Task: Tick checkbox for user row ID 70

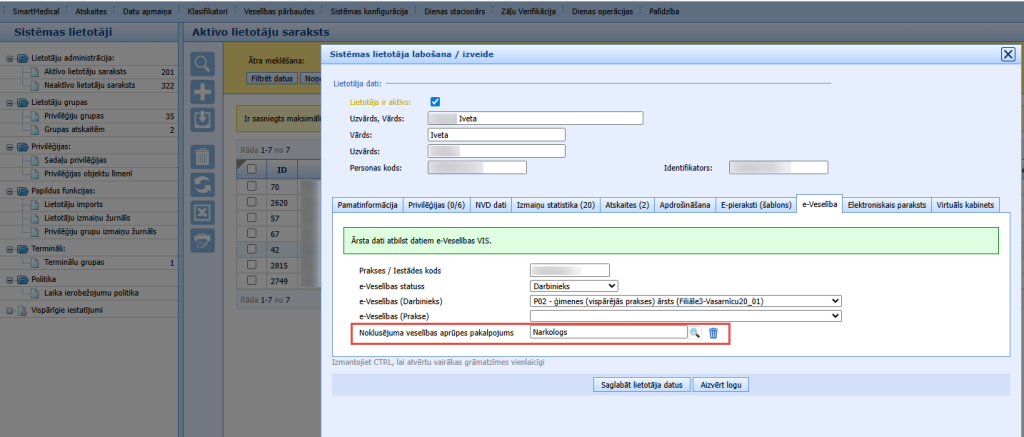Action: point(252,186)
